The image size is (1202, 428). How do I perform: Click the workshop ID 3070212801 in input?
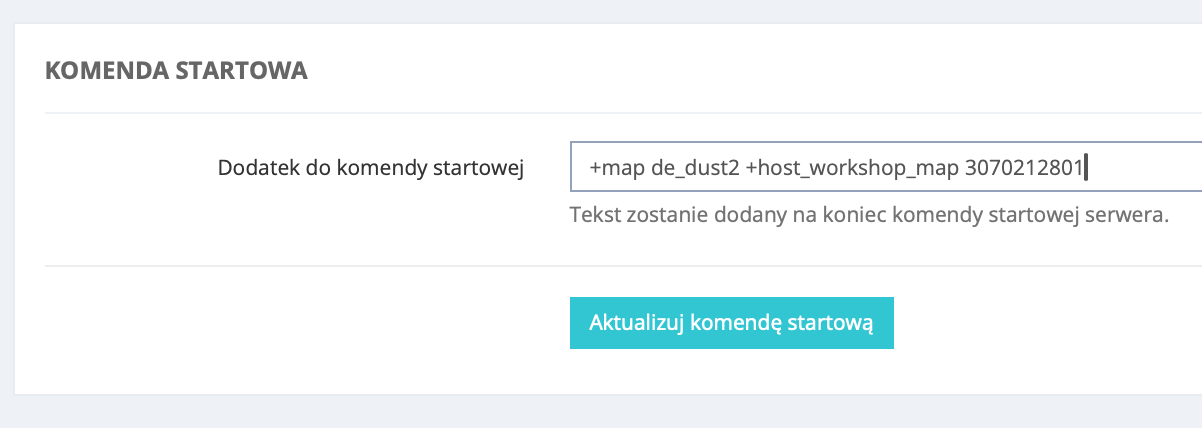point(1023,168)
